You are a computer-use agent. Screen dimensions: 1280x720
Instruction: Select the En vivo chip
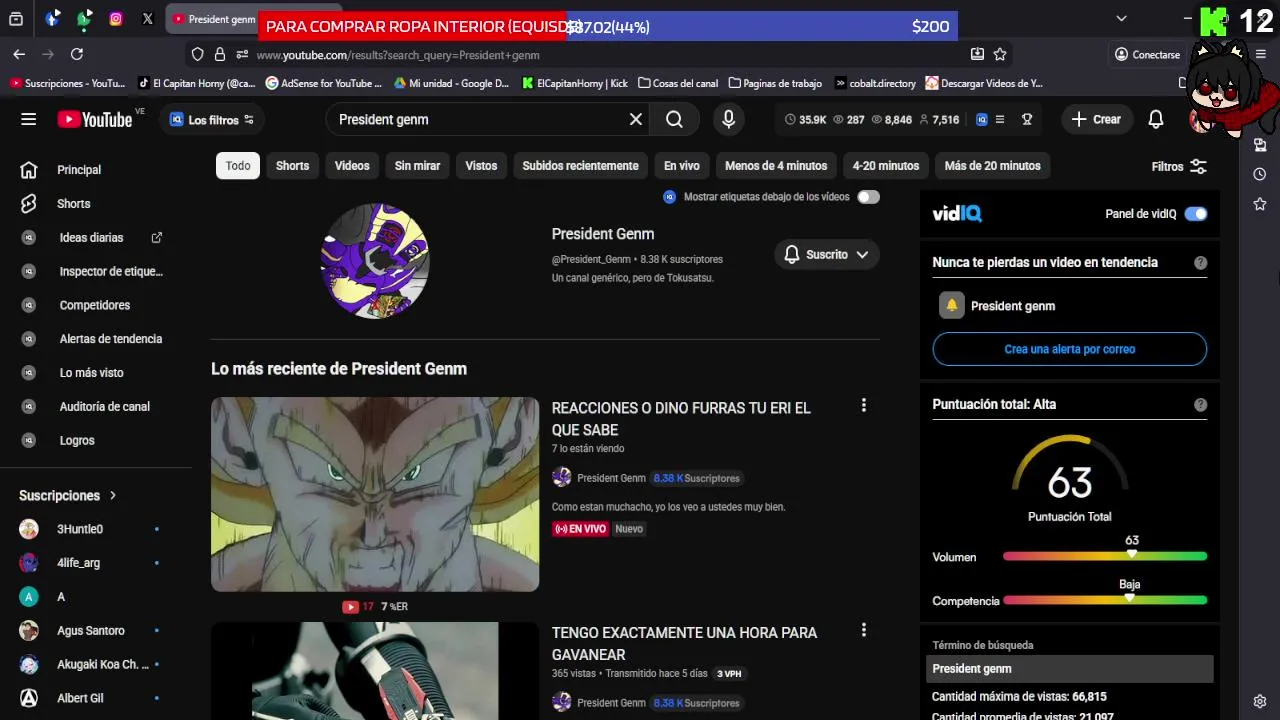pos(681,166)
